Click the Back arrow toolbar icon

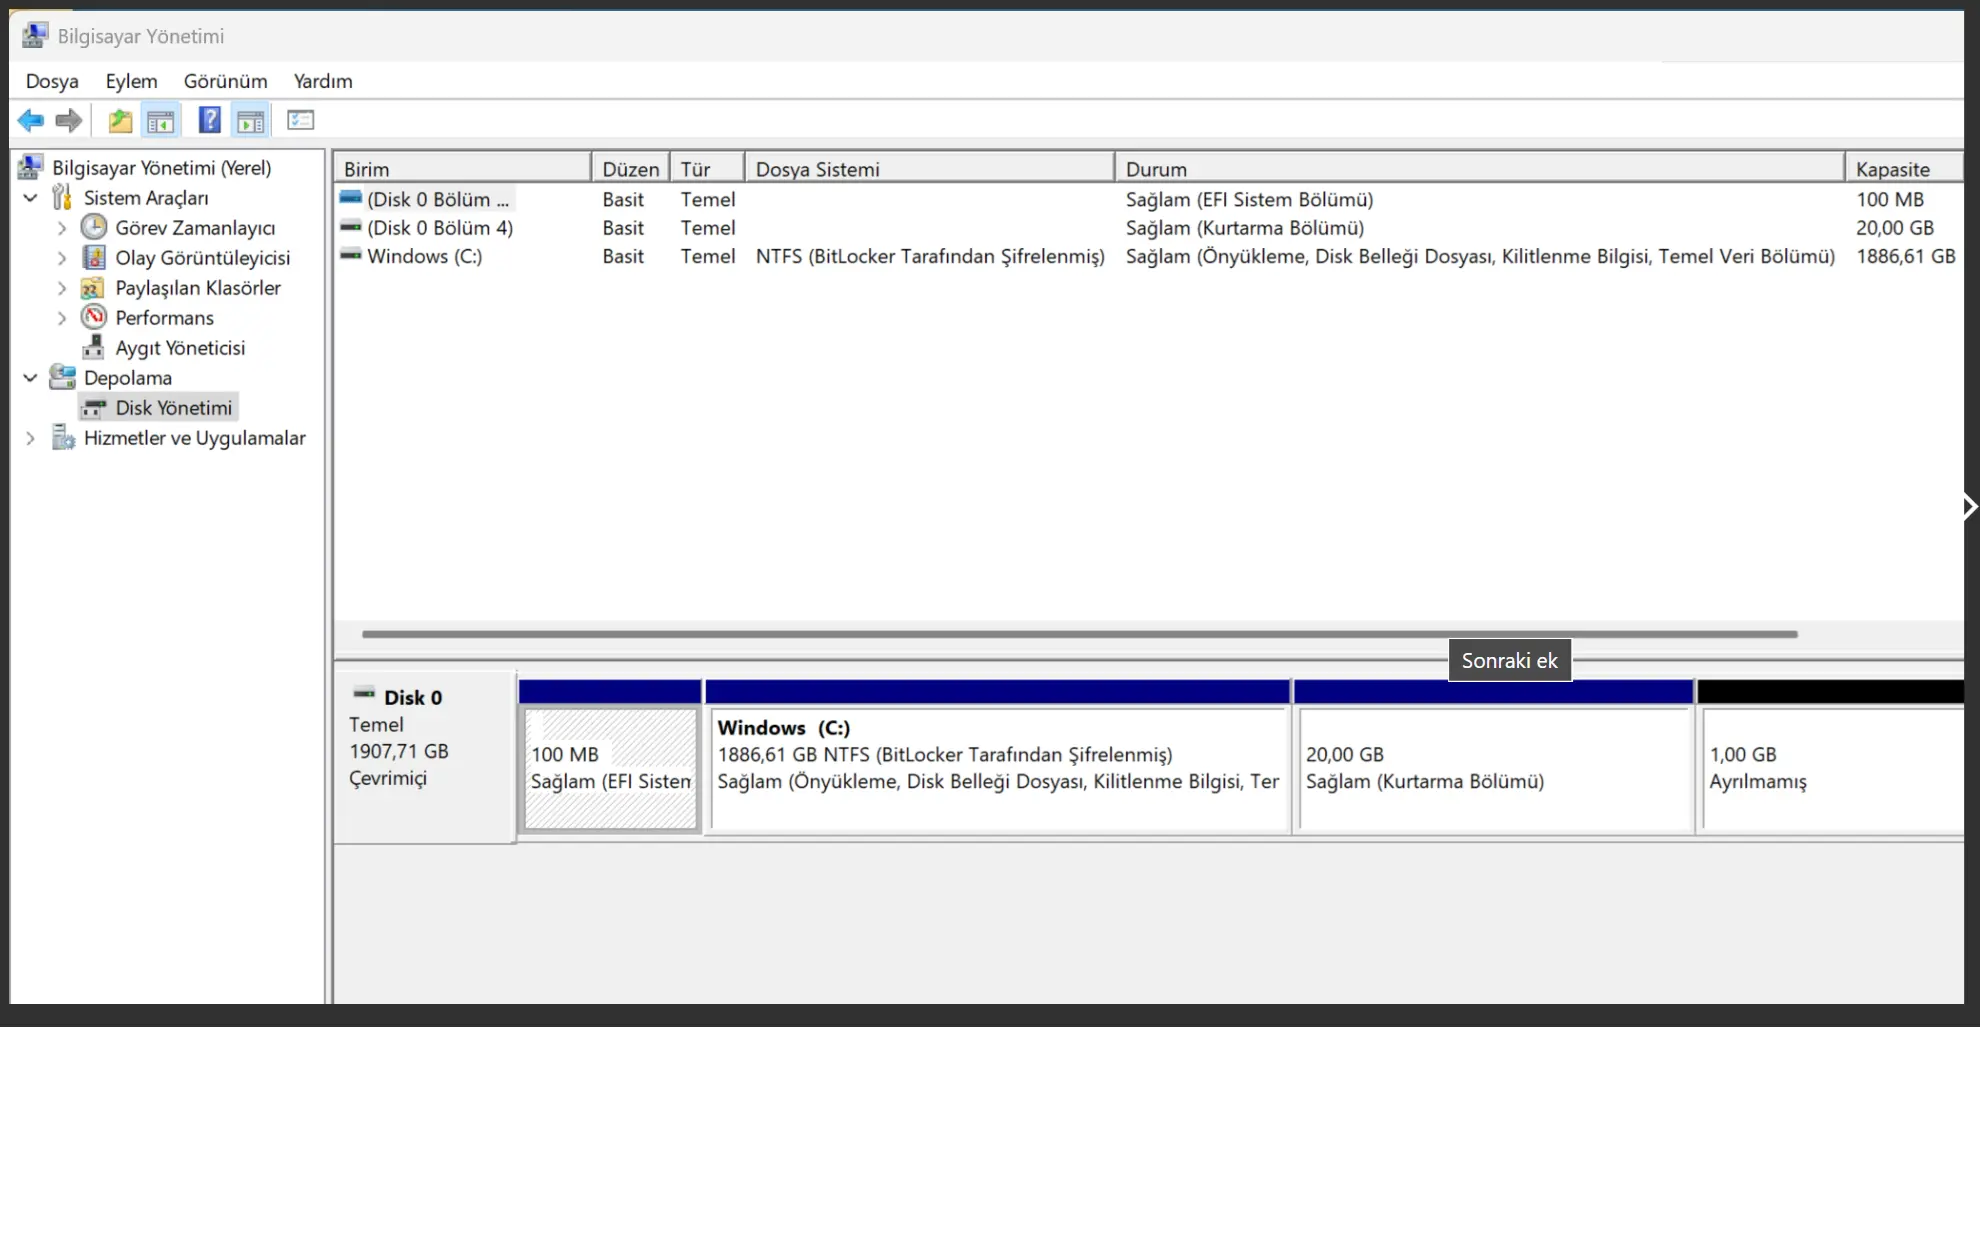tap(31, 121)
